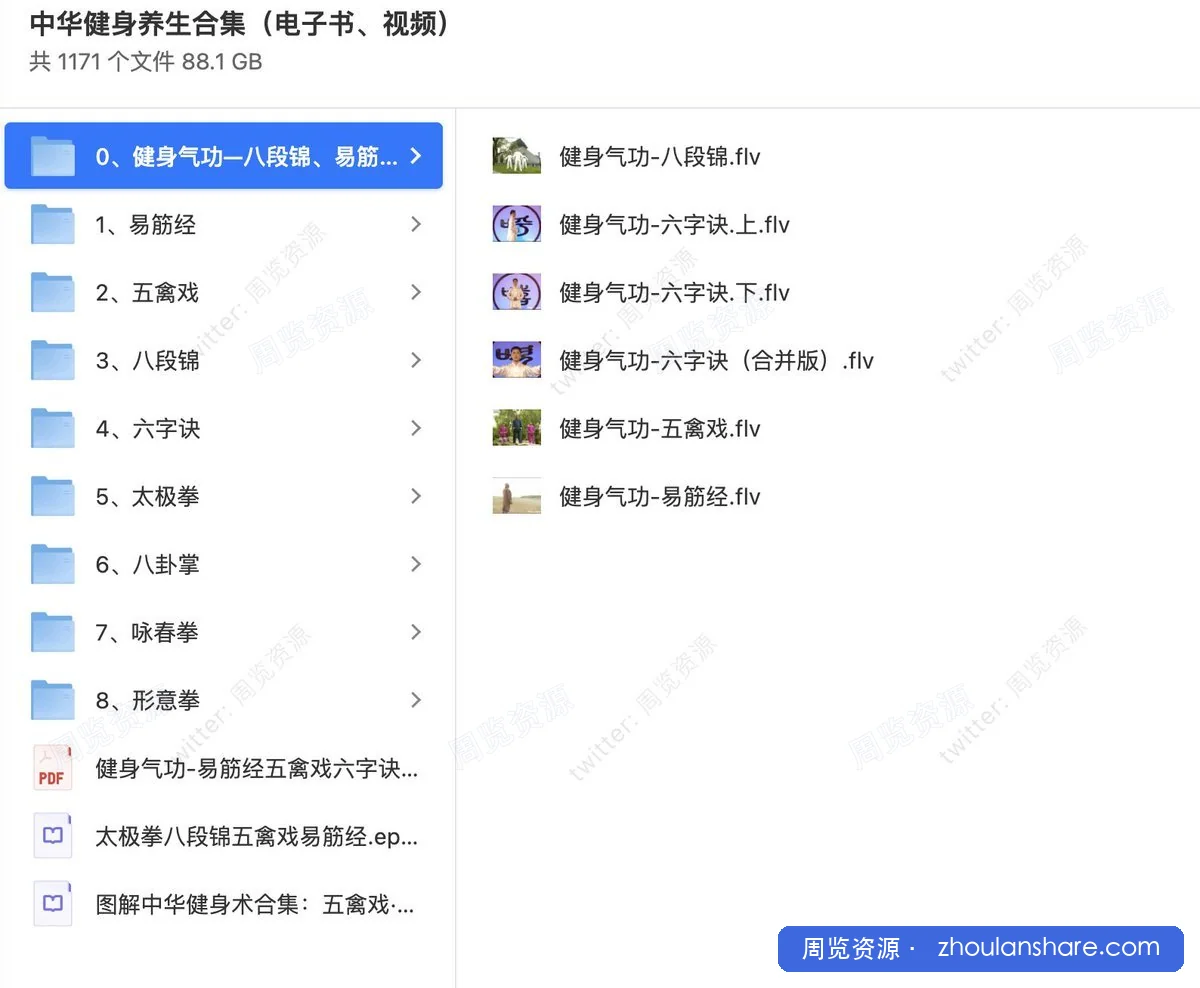Screen dimensions: 1200x988
Task: Expand chevron next to 1、易筋经
Action: coord(416,225)
